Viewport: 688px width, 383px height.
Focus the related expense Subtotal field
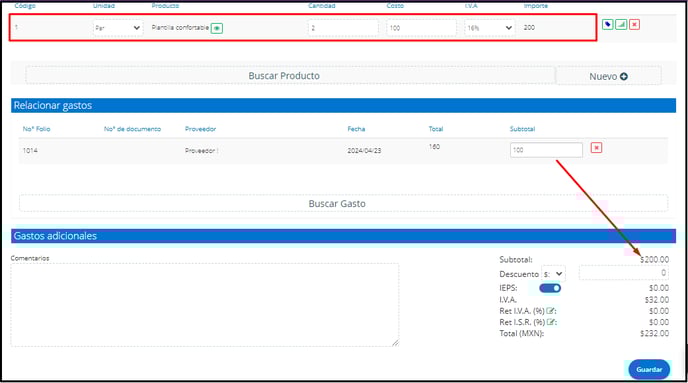pos(546,150)
